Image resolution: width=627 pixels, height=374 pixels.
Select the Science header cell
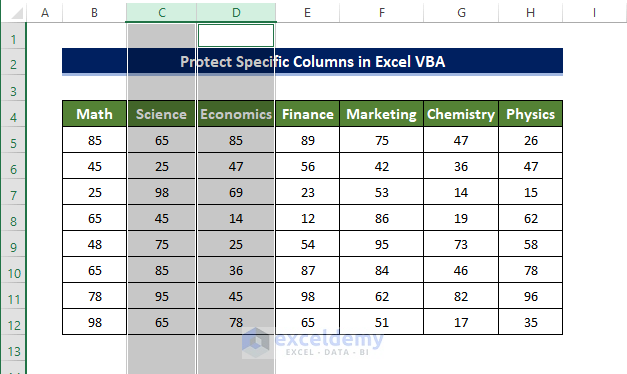coord(162,114)
